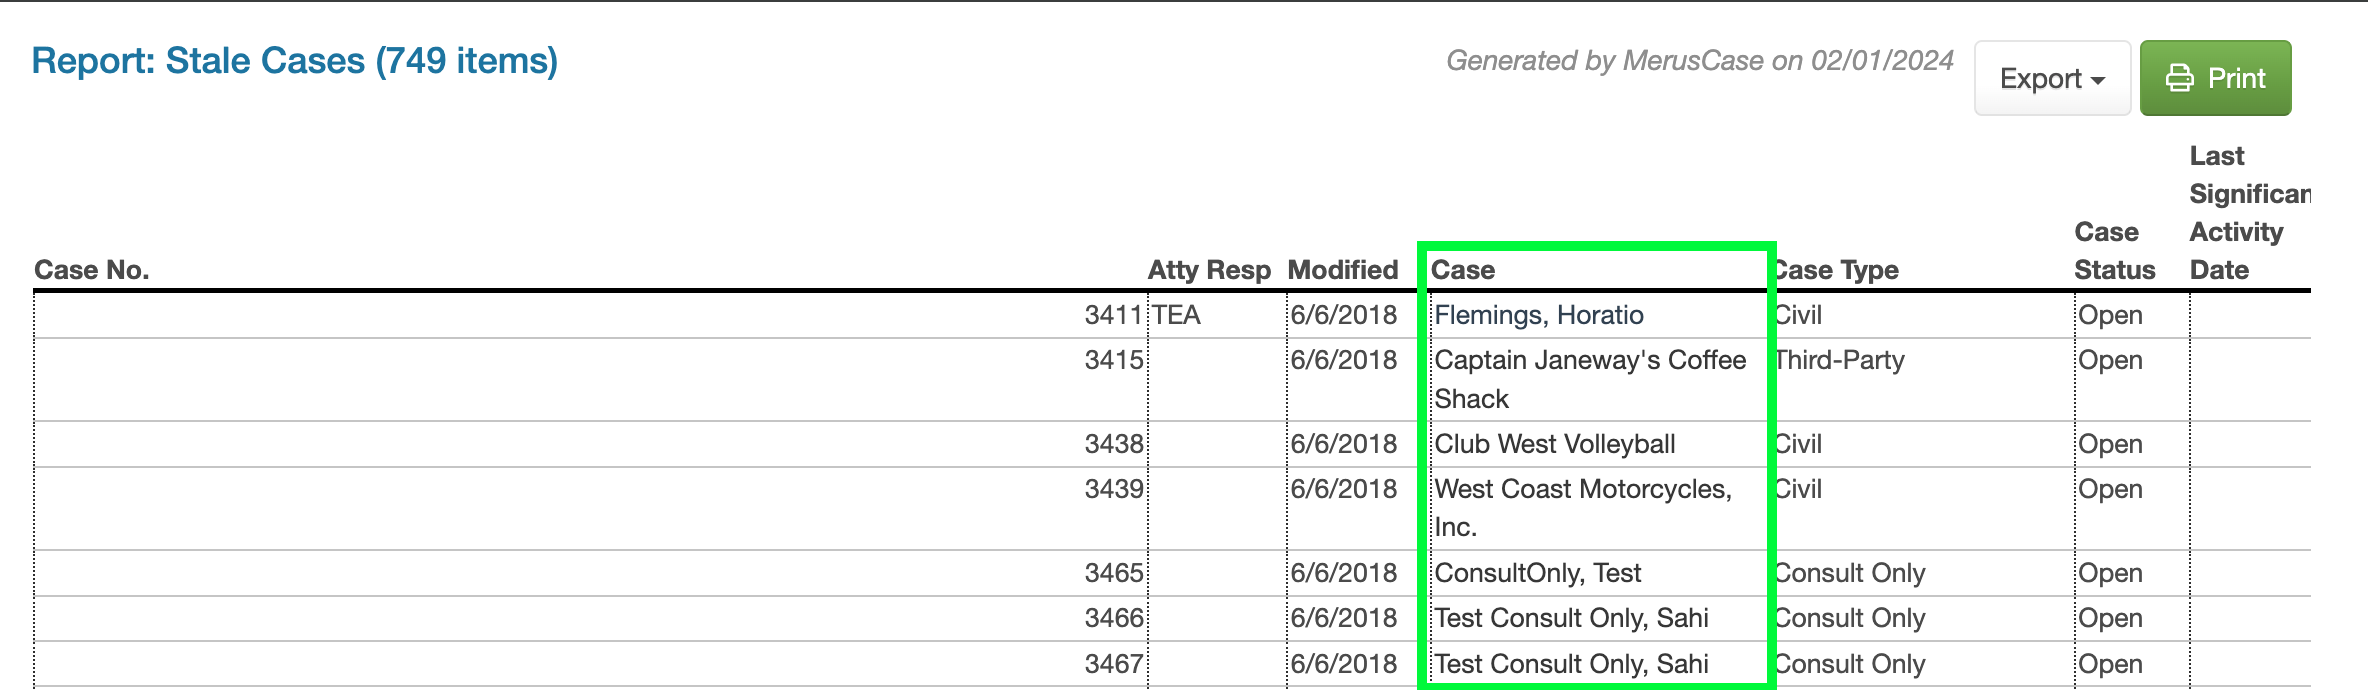
Task: Open the Club West Volleyball case
Action: (x=1555, y=444)
